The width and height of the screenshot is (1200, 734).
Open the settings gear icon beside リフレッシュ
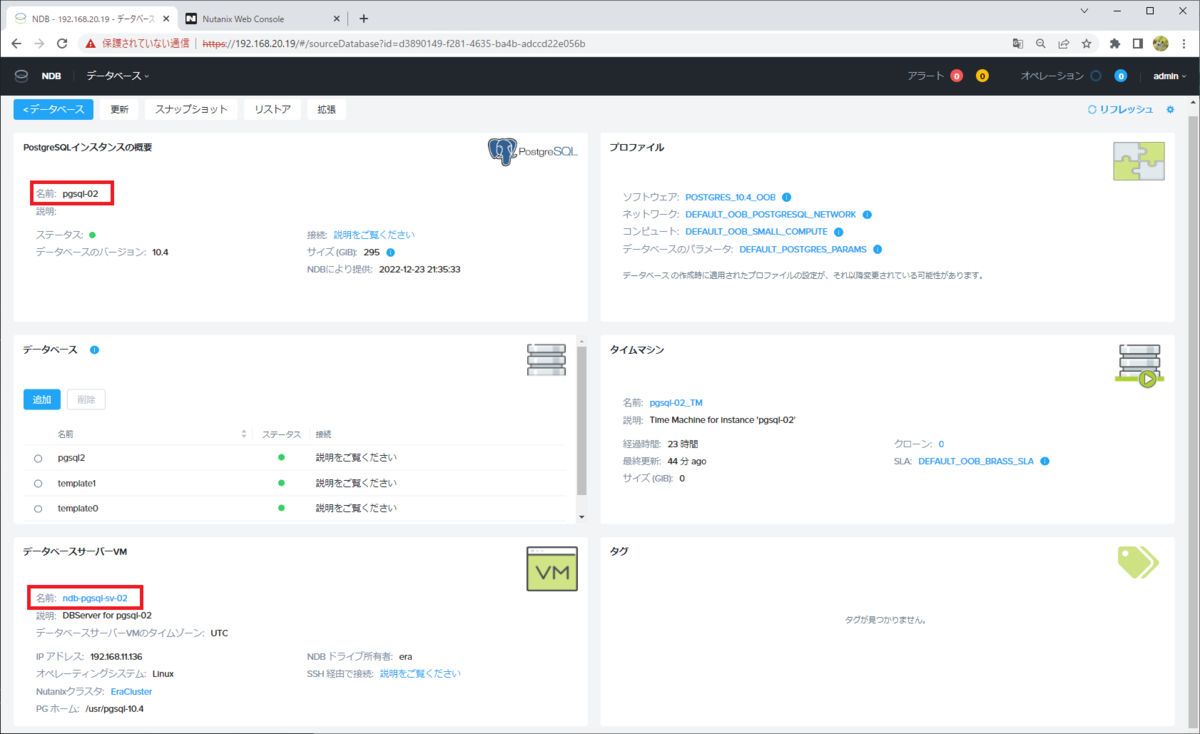(1170, 110)
